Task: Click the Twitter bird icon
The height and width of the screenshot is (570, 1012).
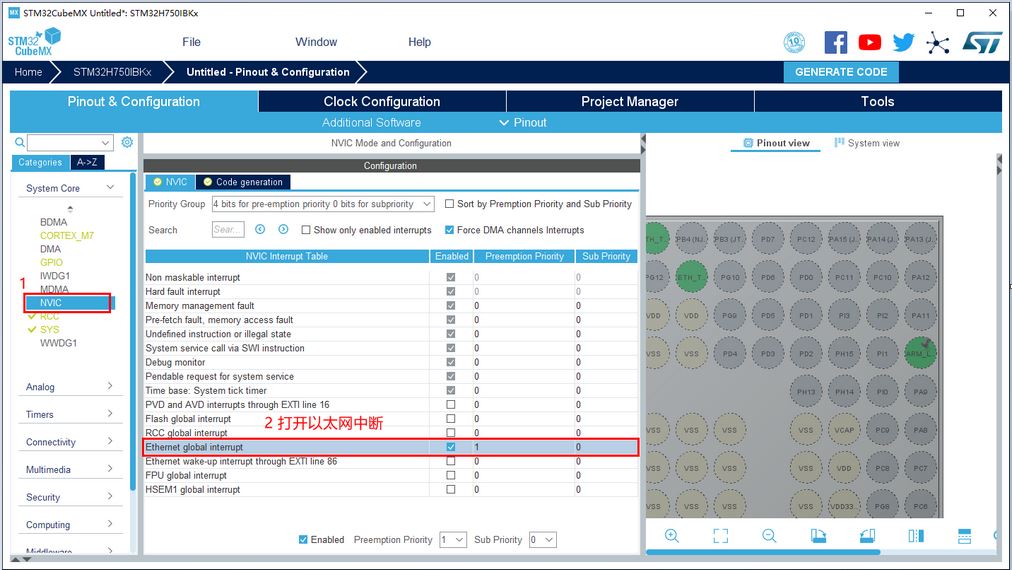Action: pos(904,42)
